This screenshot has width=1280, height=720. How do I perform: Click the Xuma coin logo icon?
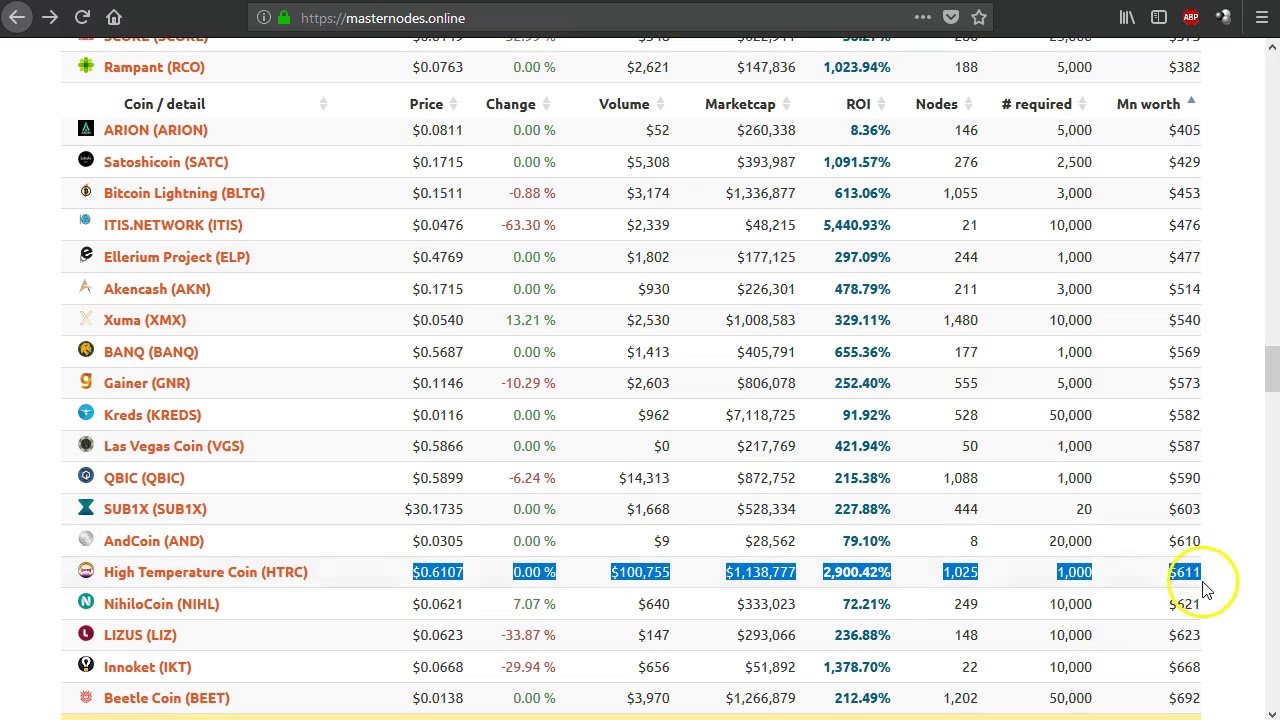coord(86,318)
